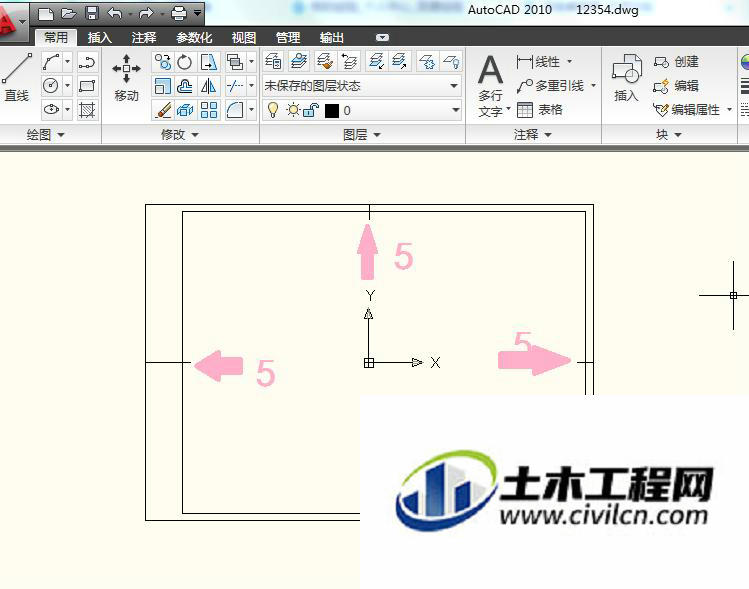Image resolution: width=749 pixels, height=589 pixels.
Task: Create new drawing from quick access toolbar
Action: pos(46,13)
